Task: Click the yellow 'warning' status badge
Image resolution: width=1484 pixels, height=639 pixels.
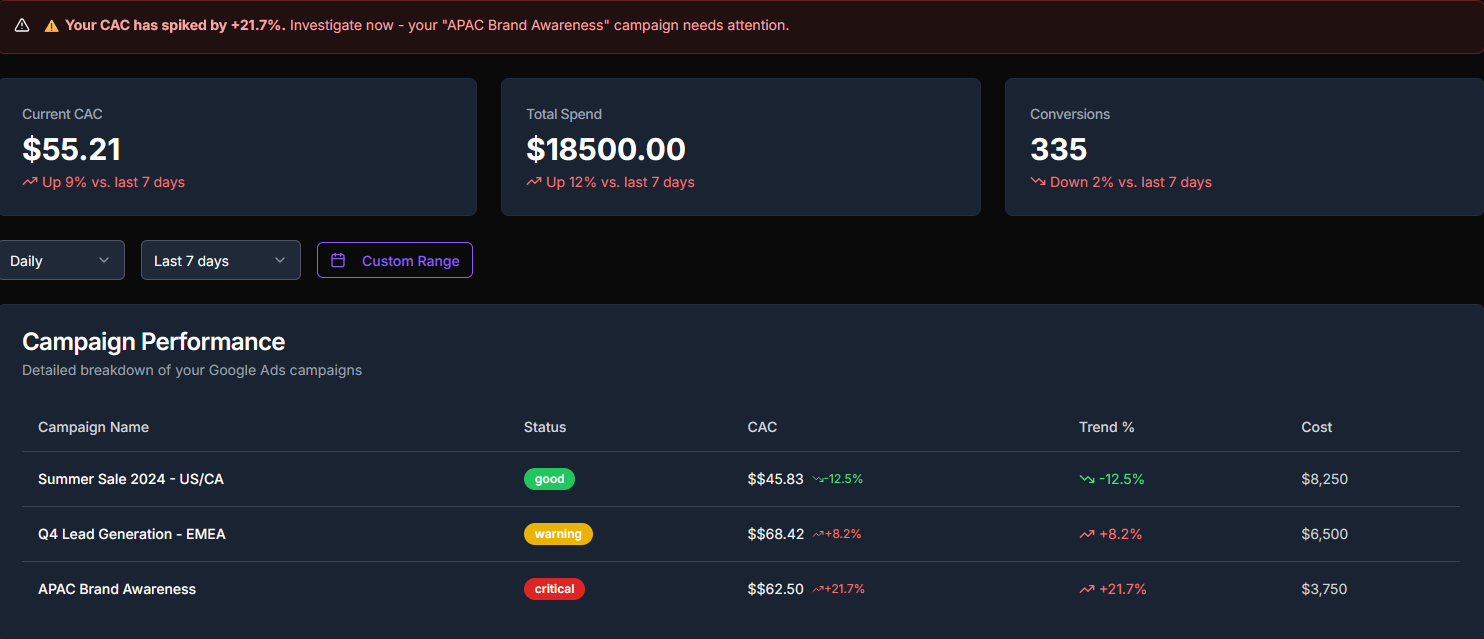Action: click(558, 534)
